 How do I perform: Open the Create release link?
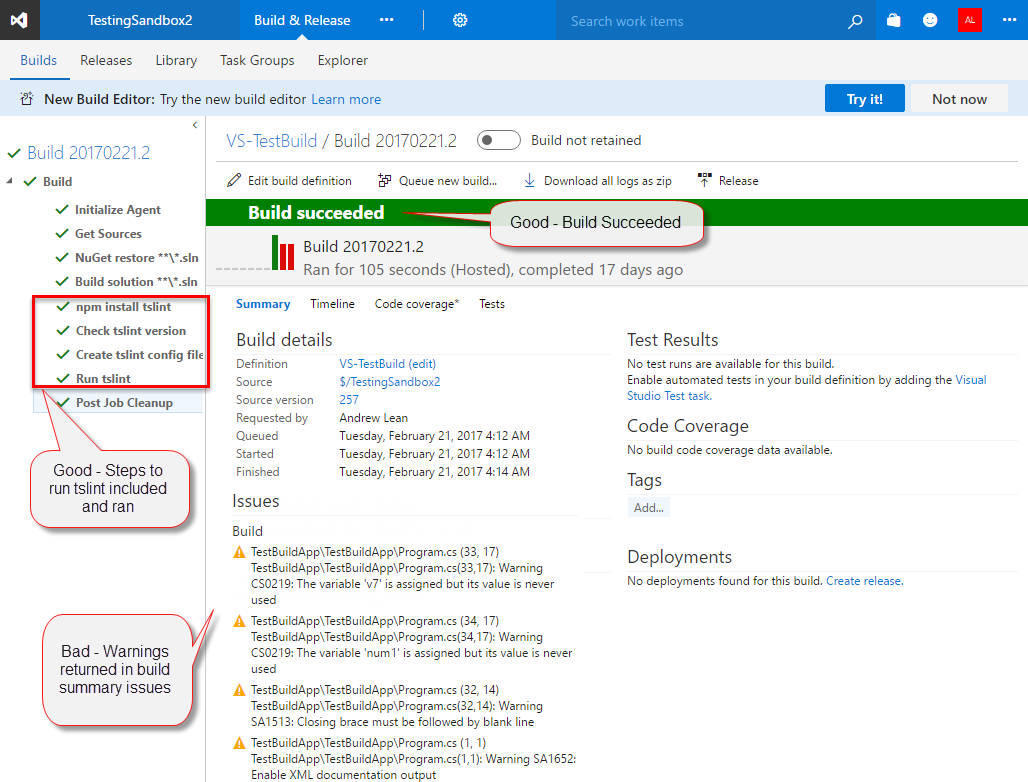[864, 581]
